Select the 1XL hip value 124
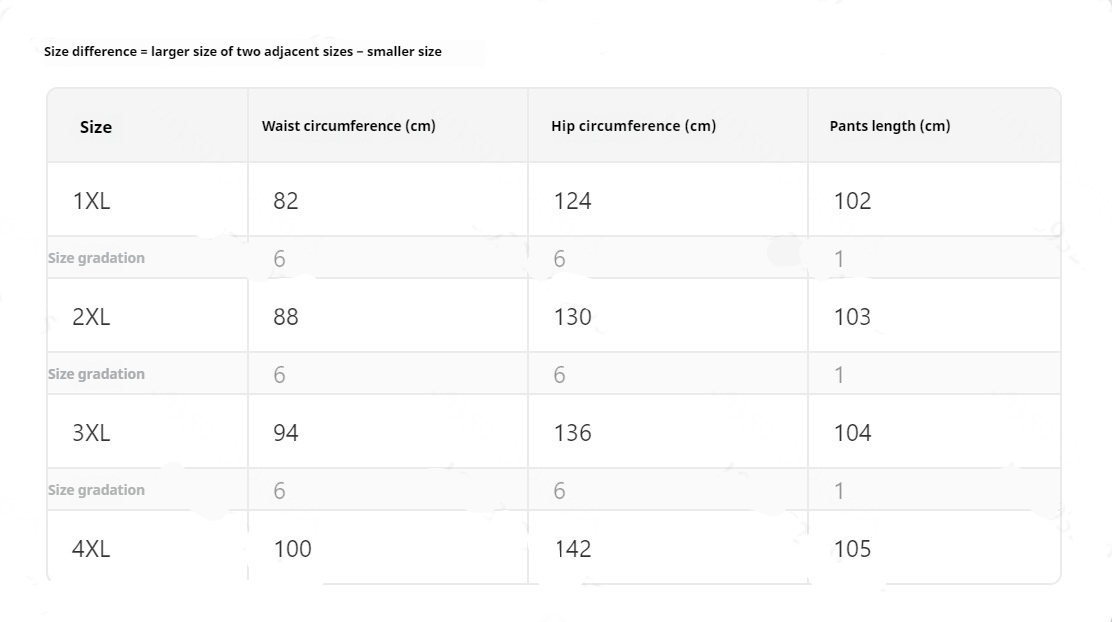This screenshot has height=622, width=1112. tap(572, 201)
